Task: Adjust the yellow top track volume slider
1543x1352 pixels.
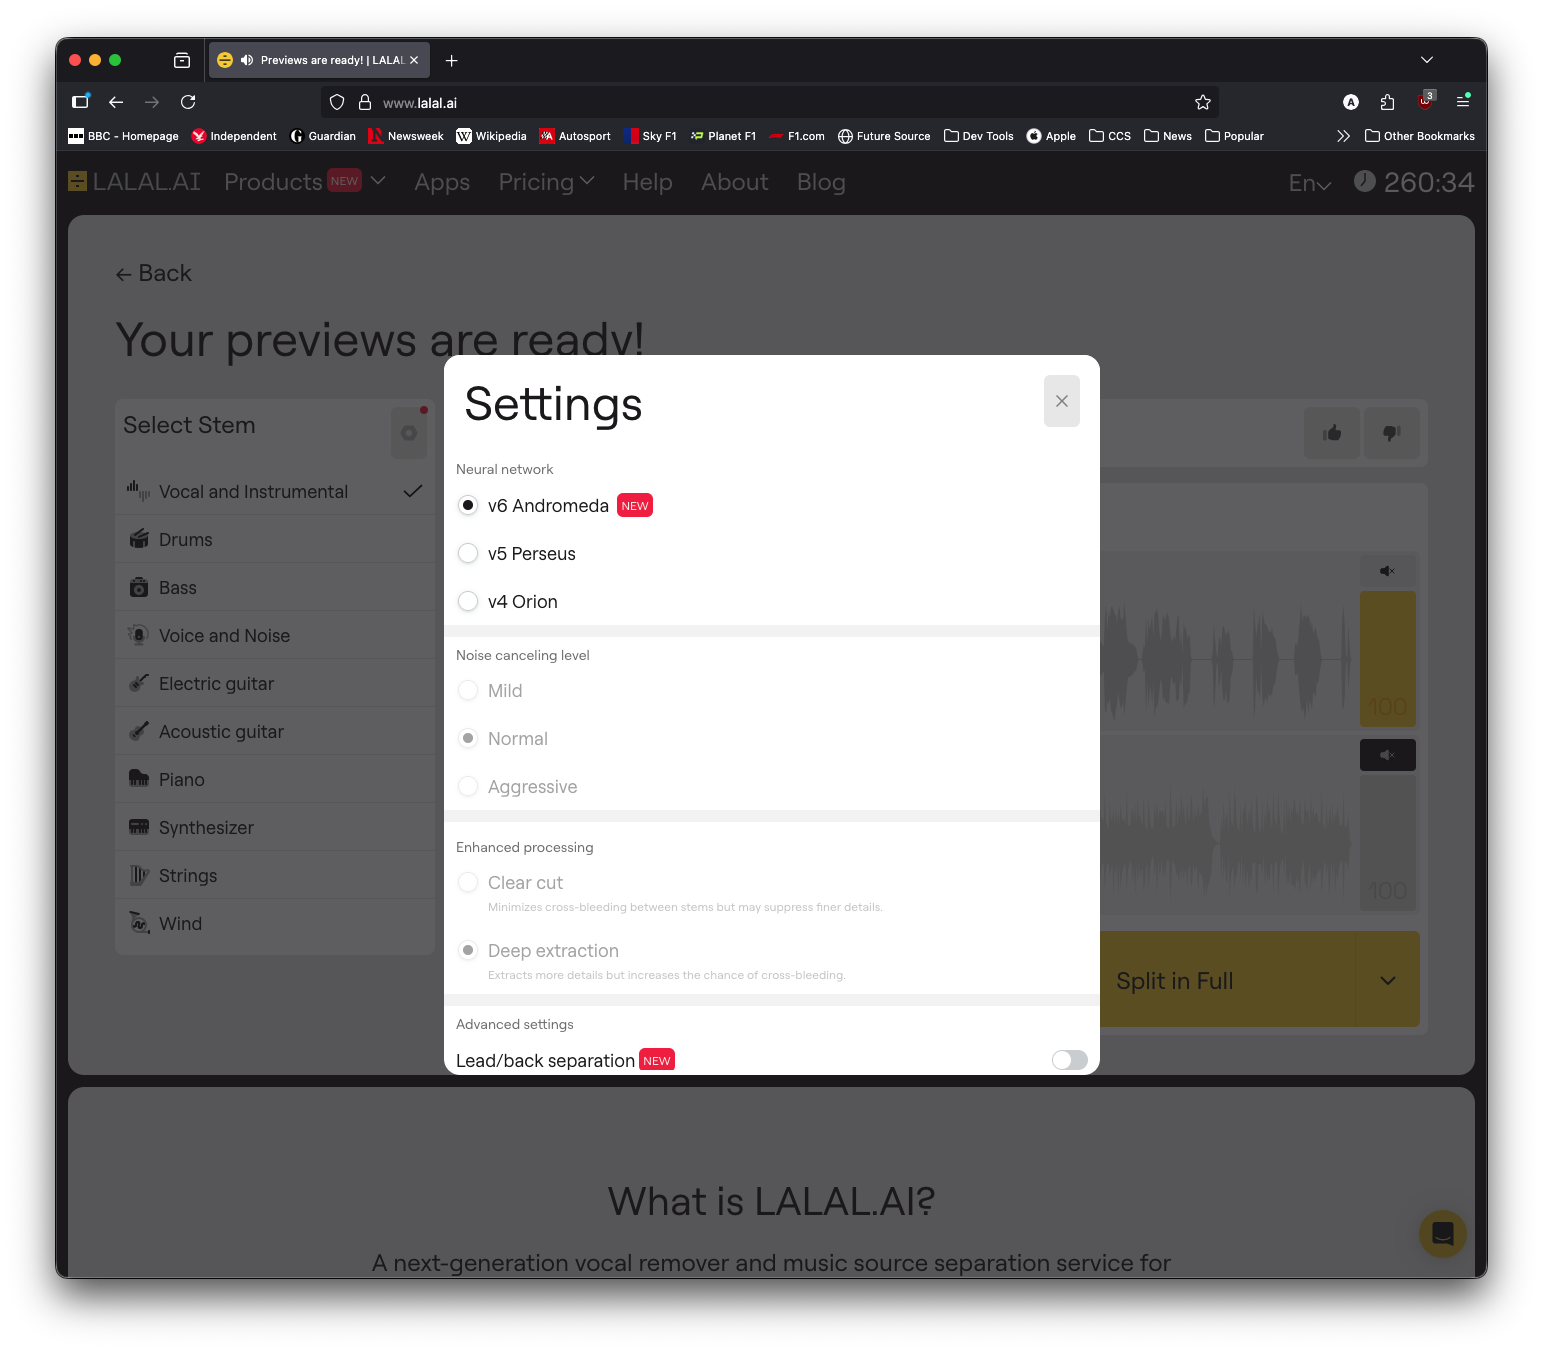Action: click(x=1387, y=658)
